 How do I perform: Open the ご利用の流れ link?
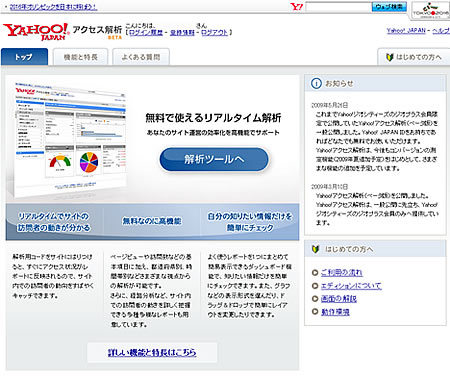click(342, 272)
